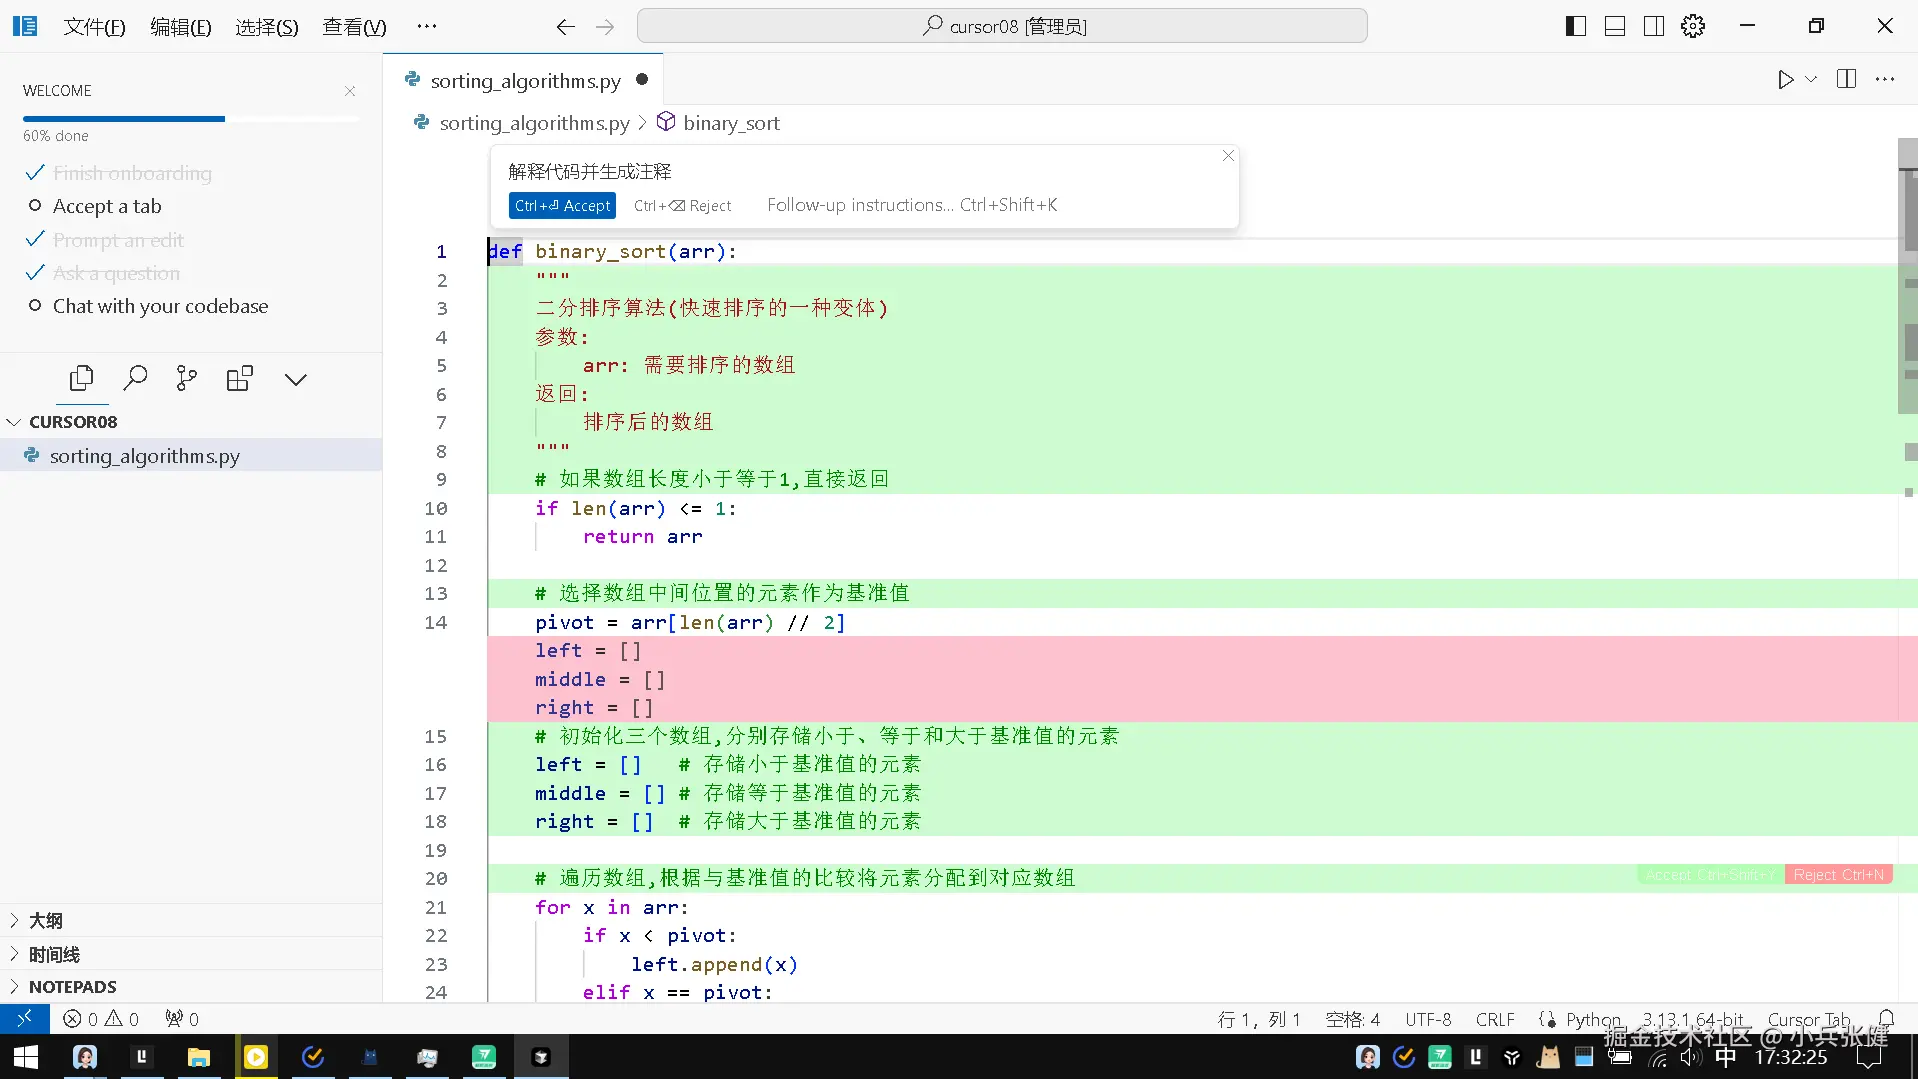
Task: Click sorting_algorithms.py in breadcrumb
Action: (x=534, y=123)
